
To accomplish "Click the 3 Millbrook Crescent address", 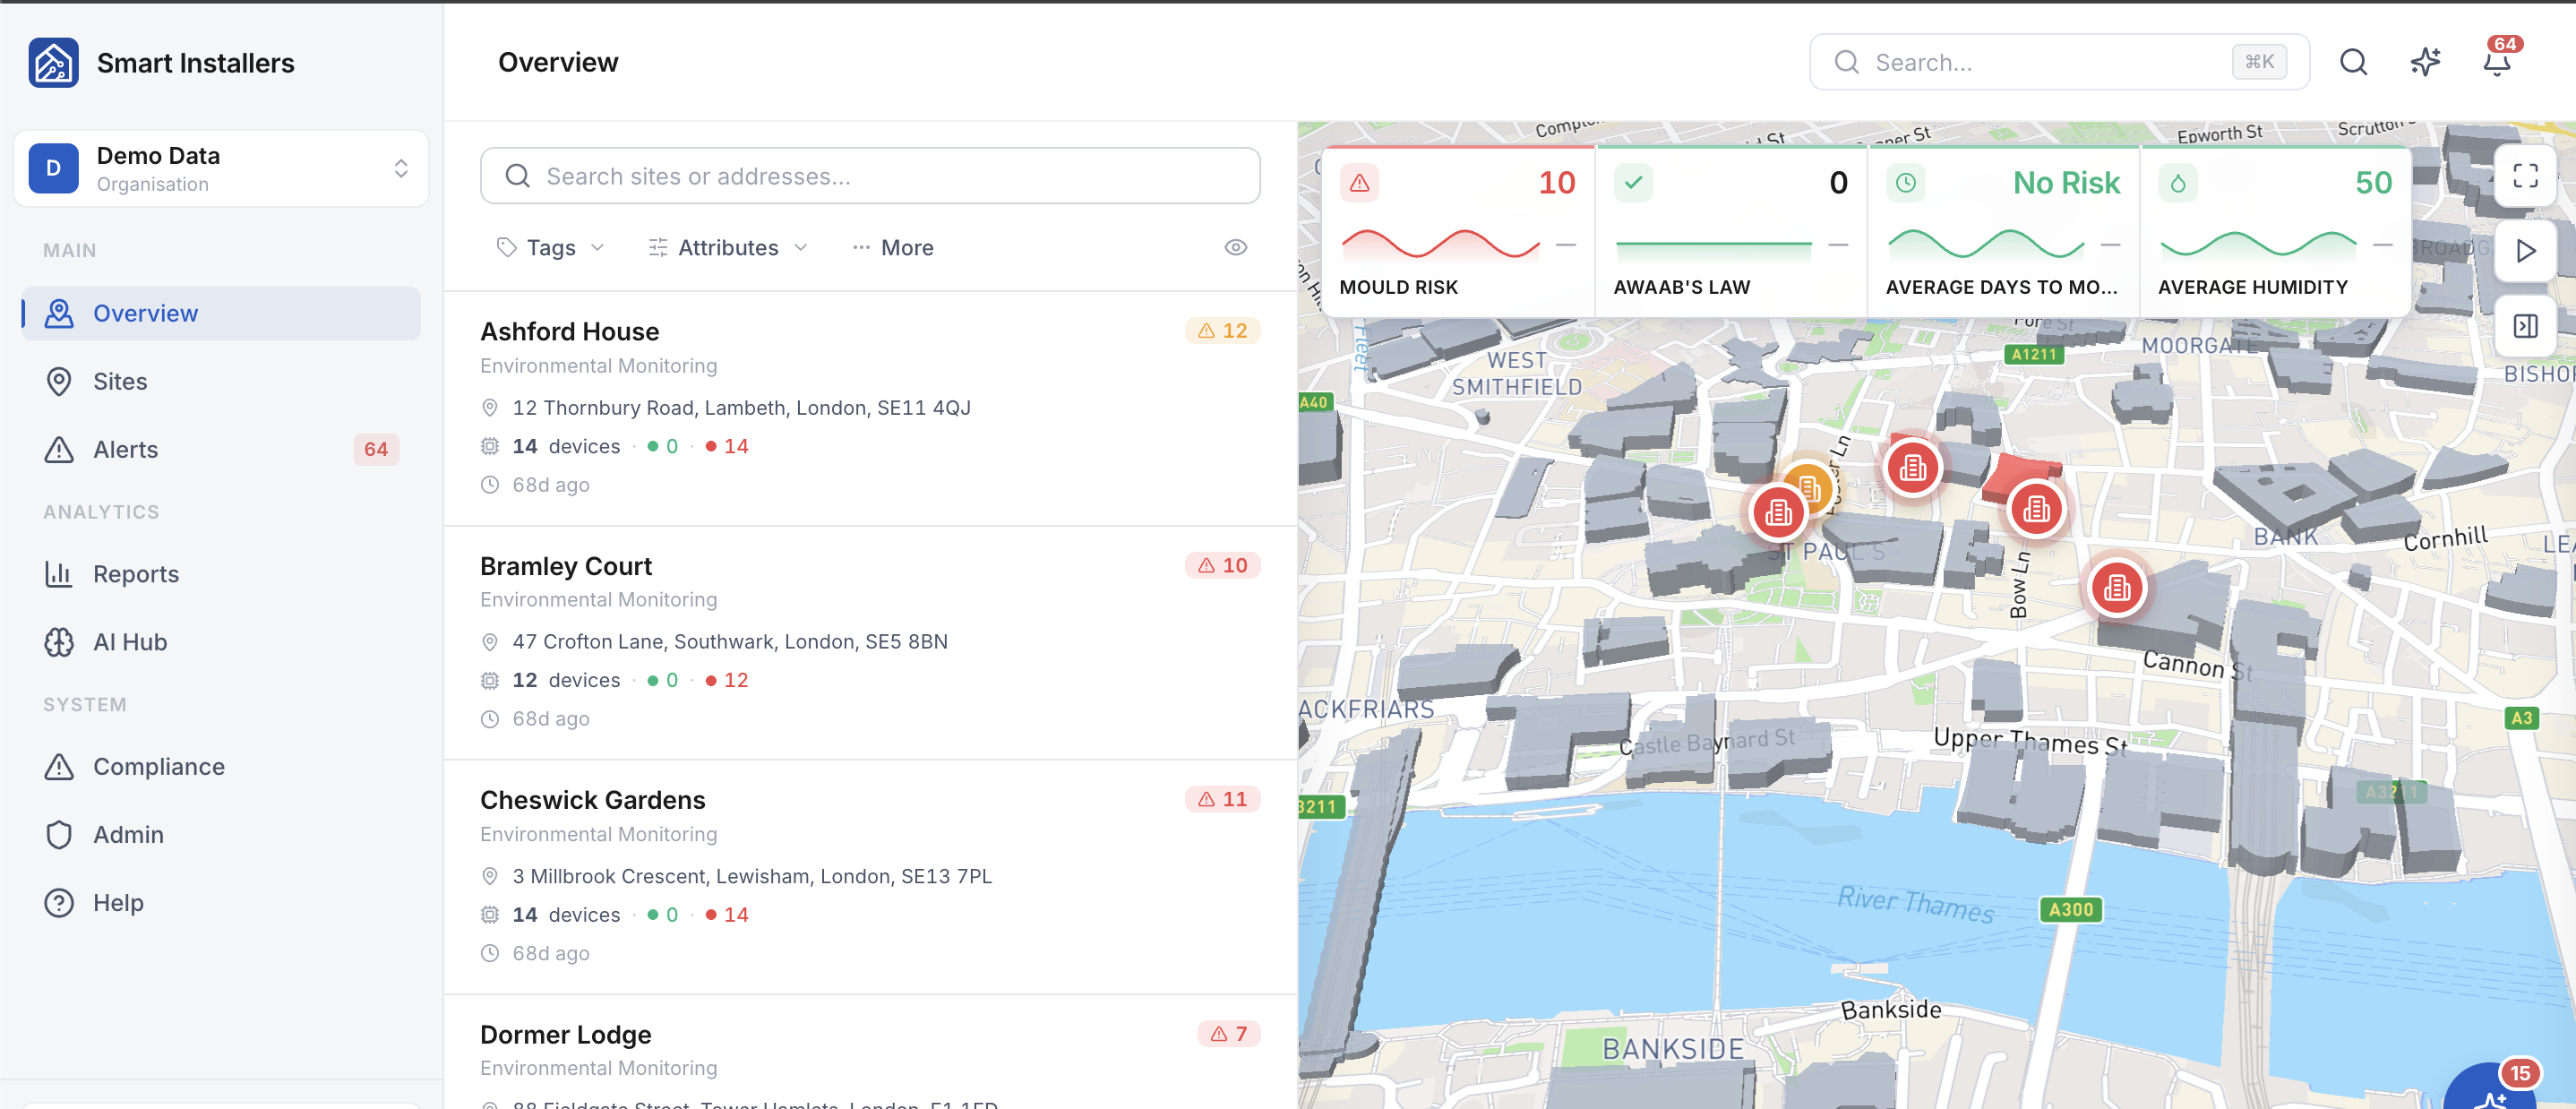I will click(752, 876).
